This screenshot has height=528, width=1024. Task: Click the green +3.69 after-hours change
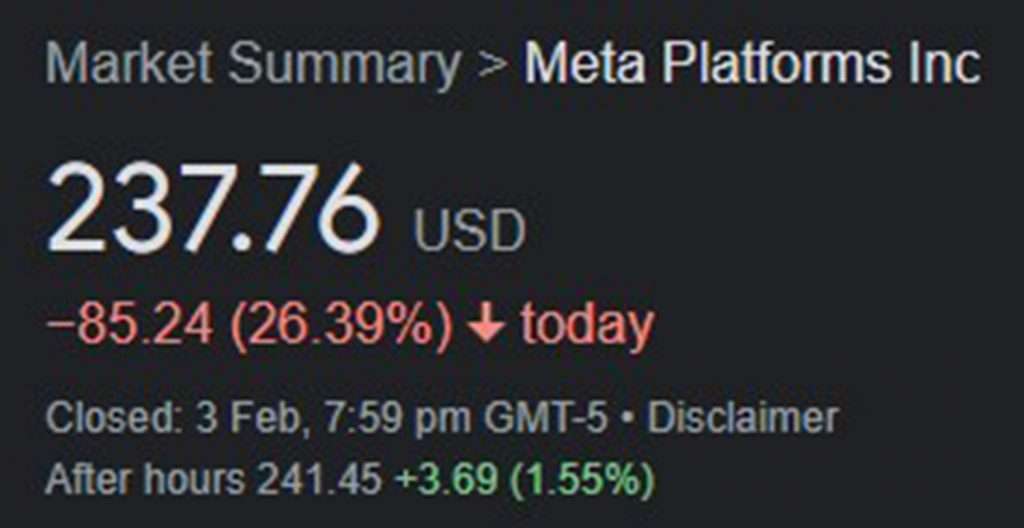click(x=446, y=480)
